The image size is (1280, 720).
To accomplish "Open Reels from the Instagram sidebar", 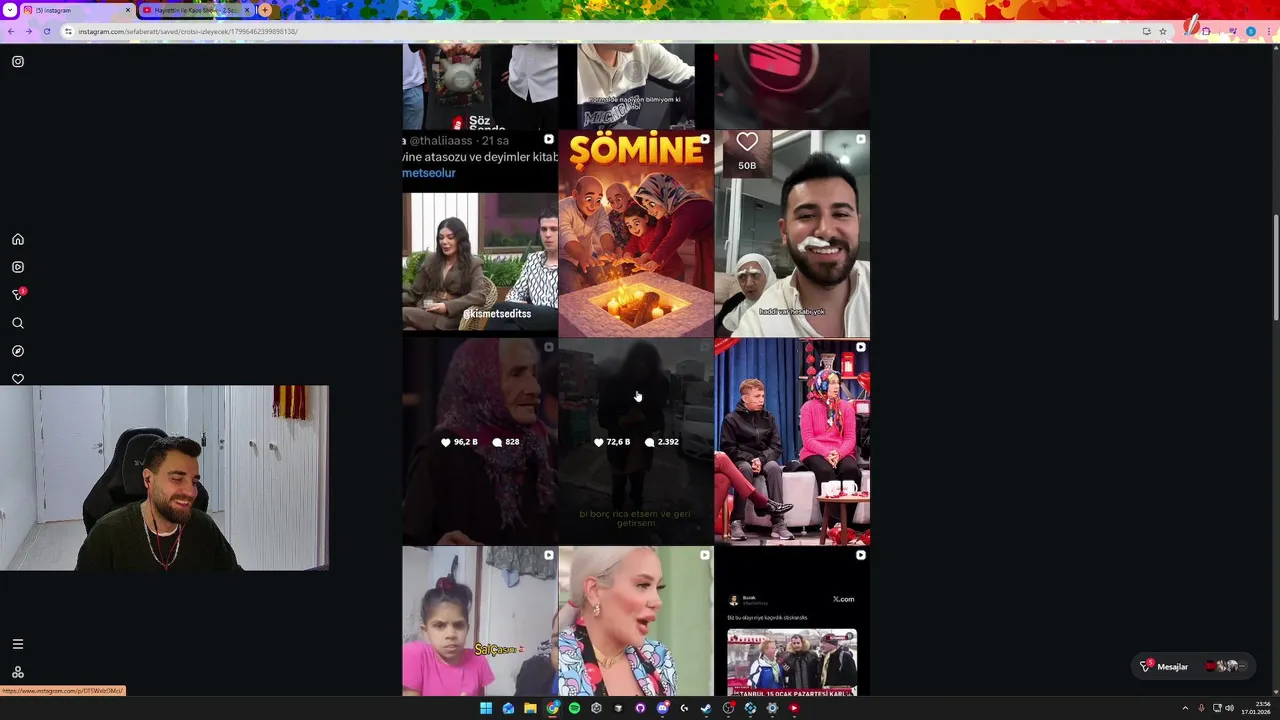I will pyautogui.click(x=18, y=267).
